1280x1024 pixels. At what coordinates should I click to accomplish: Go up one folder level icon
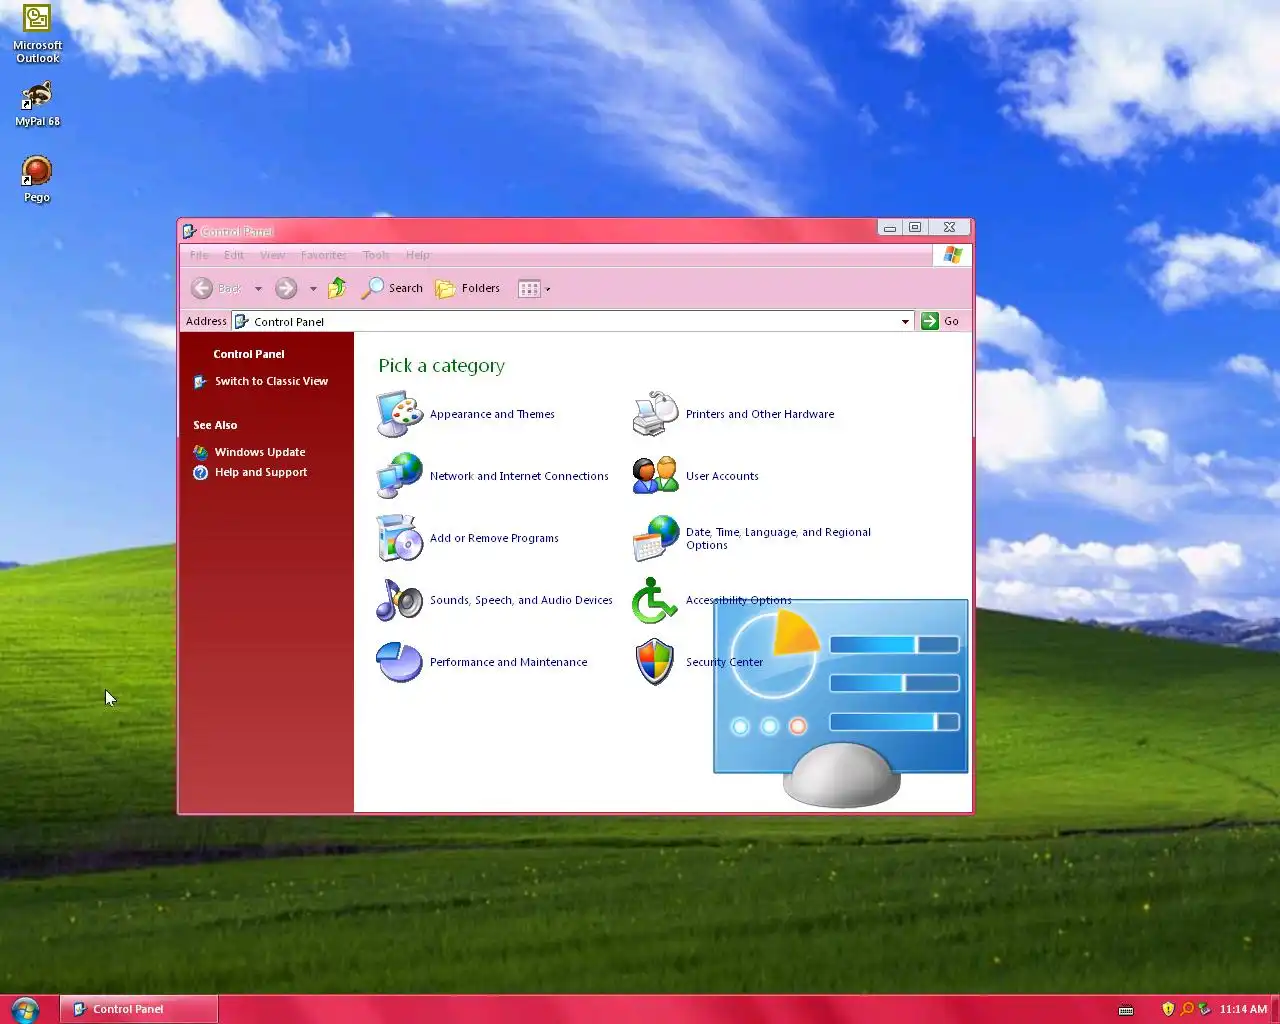(338, 288)
